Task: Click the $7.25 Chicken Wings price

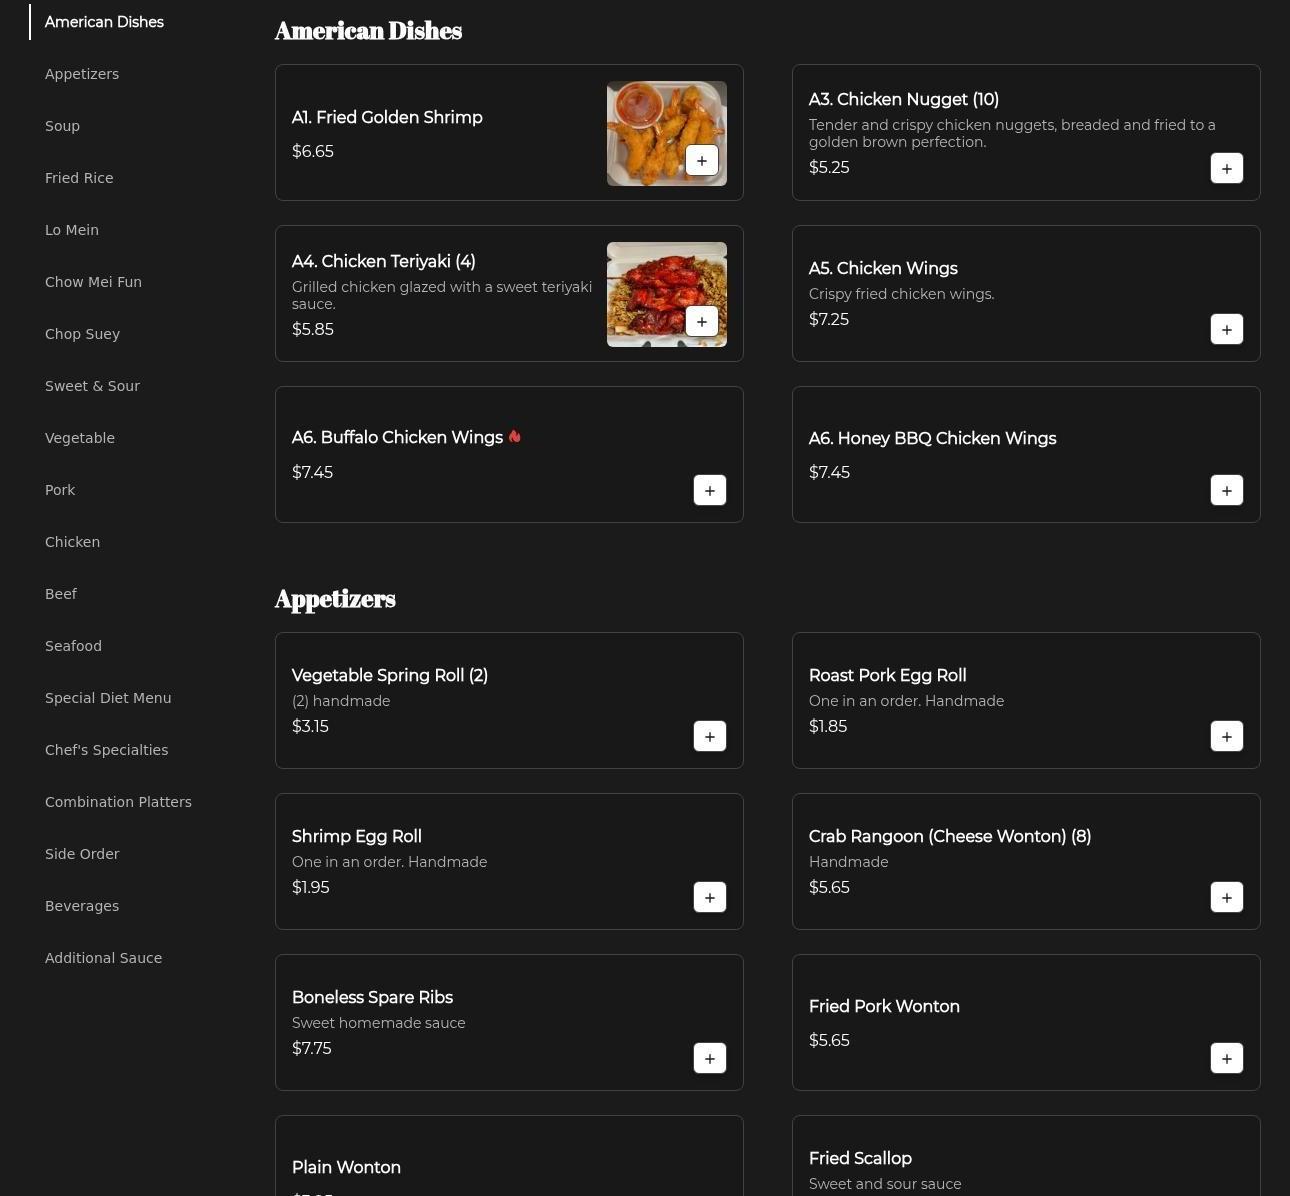Action: [x=829, y=319]
